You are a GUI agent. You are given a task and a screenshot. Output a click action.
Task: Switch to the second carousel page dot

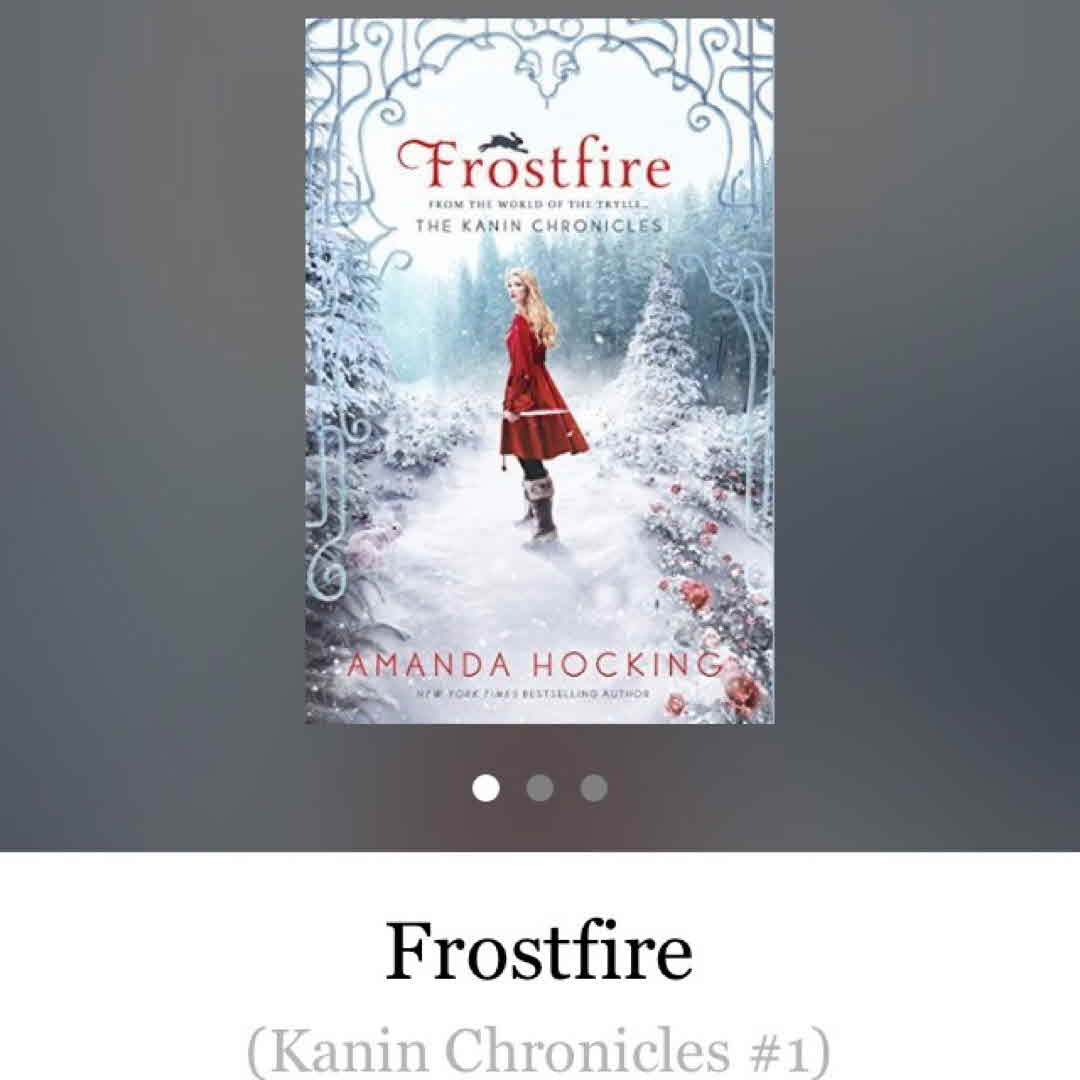click(x=540, y=787)
